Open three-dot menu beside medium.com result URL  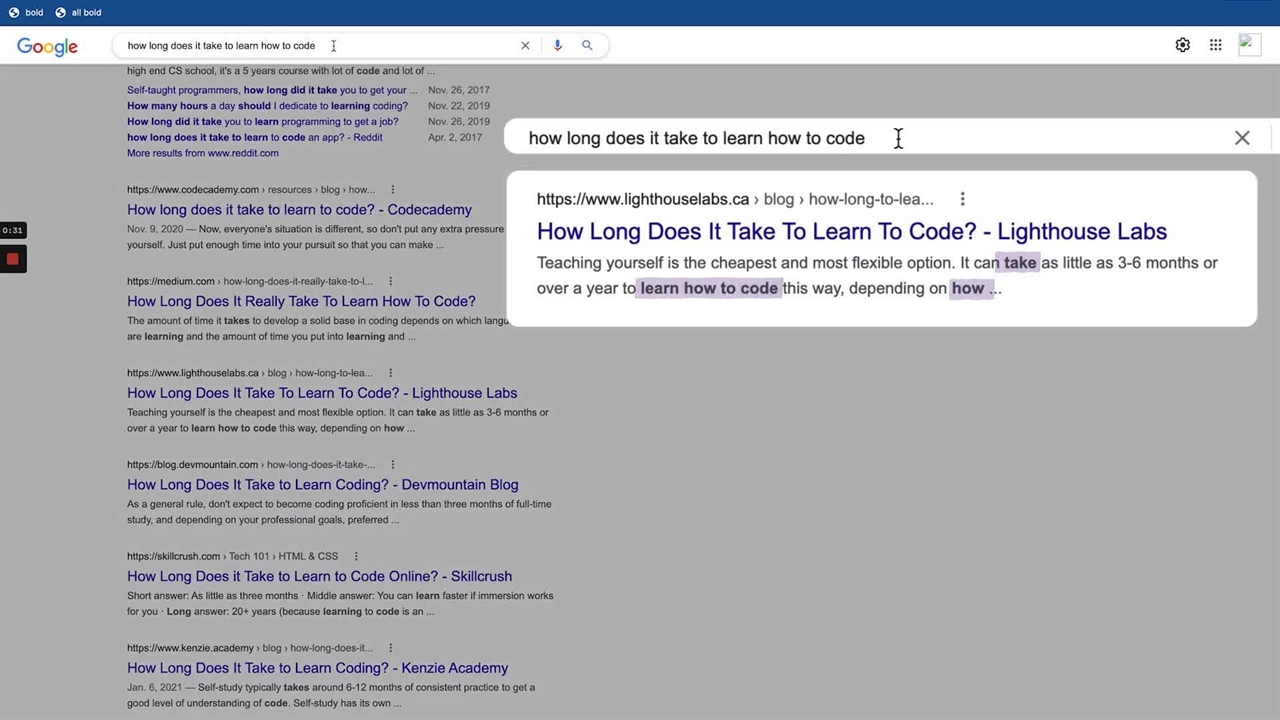click(x=390, y=282)
